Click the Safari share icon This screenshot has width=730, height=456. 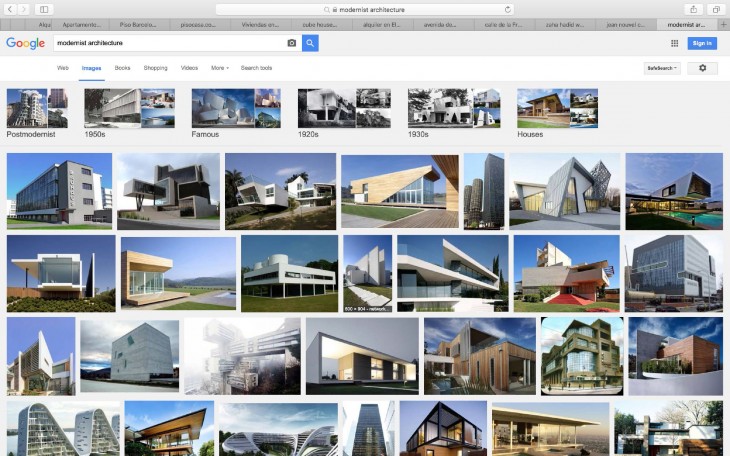693,9
